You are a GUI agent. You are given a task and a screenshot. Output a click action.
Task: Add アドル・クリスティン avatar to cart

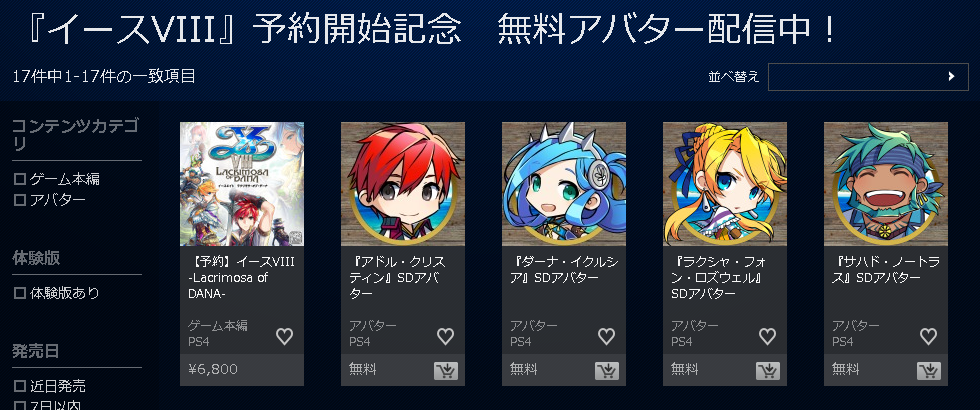tap(446, 371)
